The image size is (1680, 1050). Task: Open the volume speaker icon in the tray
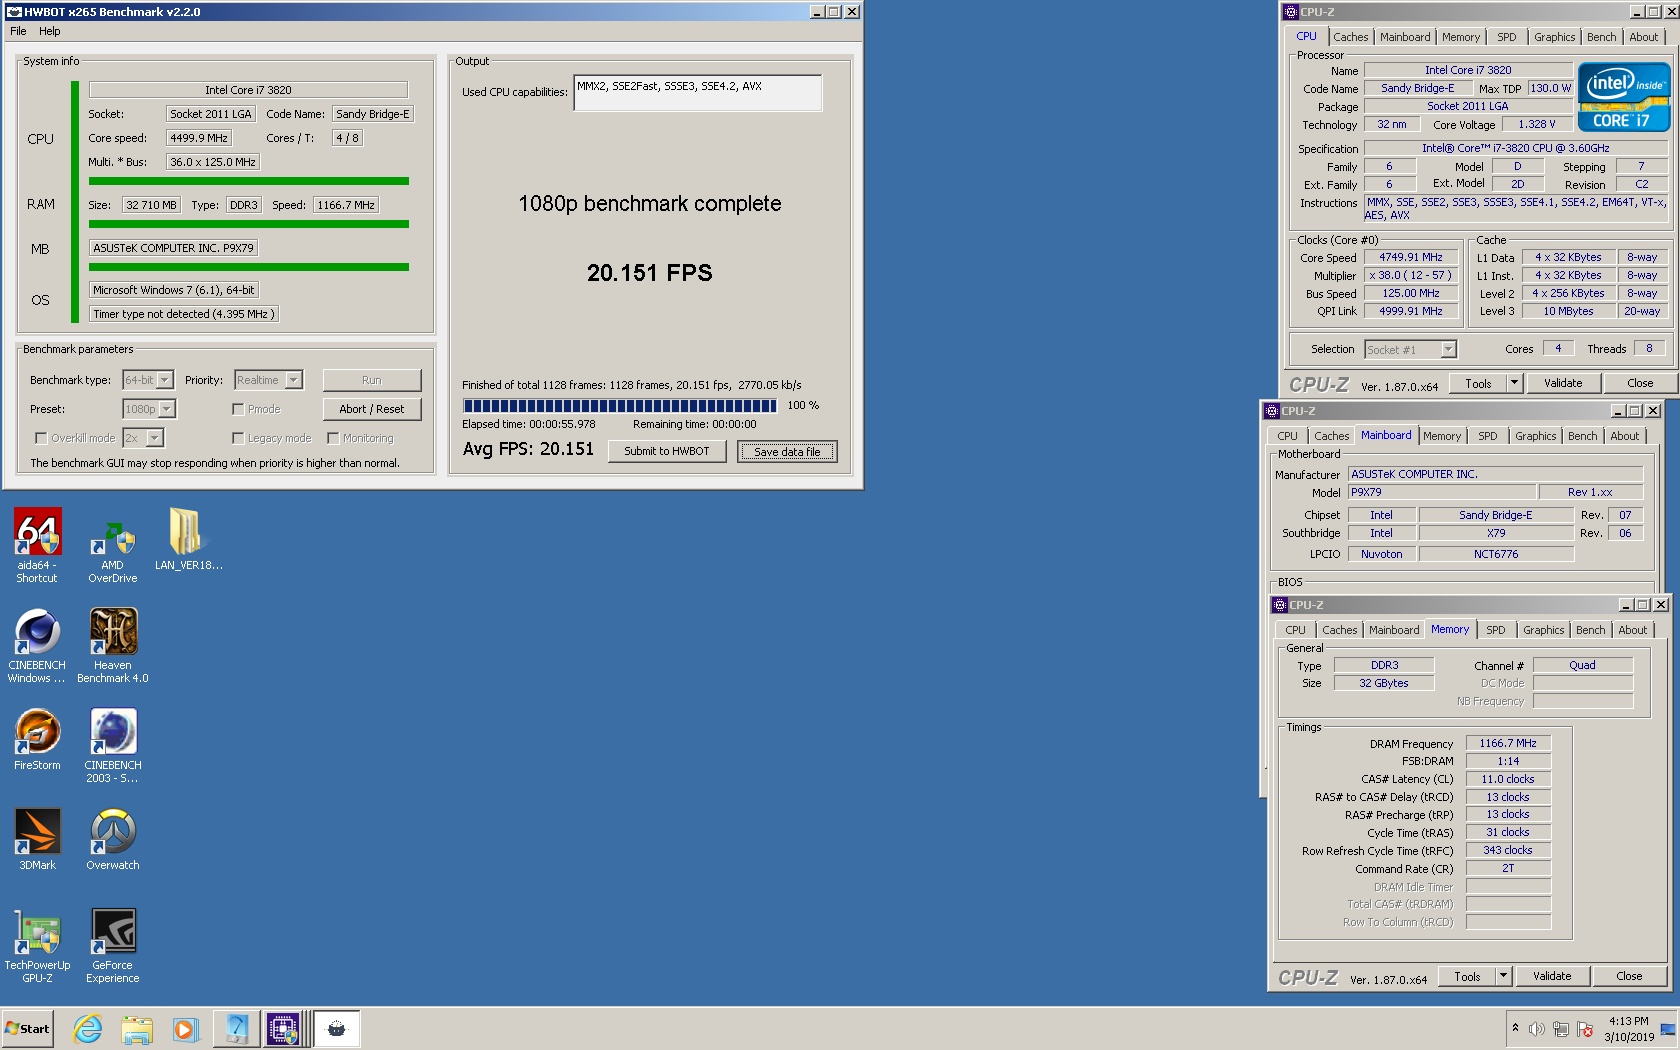tap(1537, 1029)
